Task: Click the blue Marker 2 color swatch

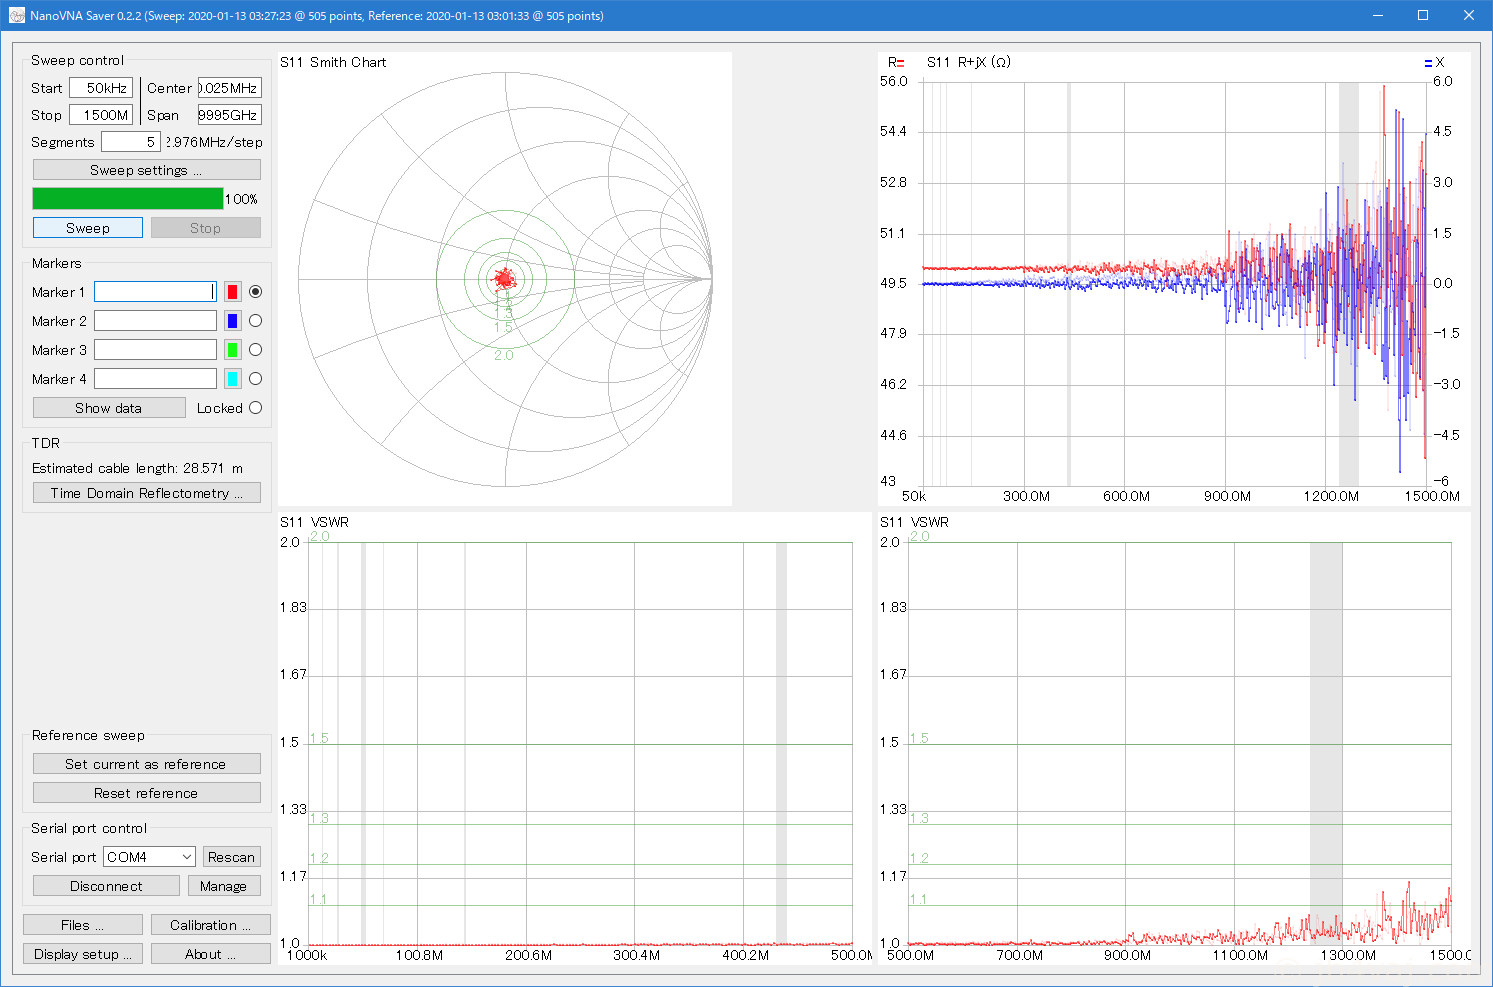Action: click(x=232, y=321)
